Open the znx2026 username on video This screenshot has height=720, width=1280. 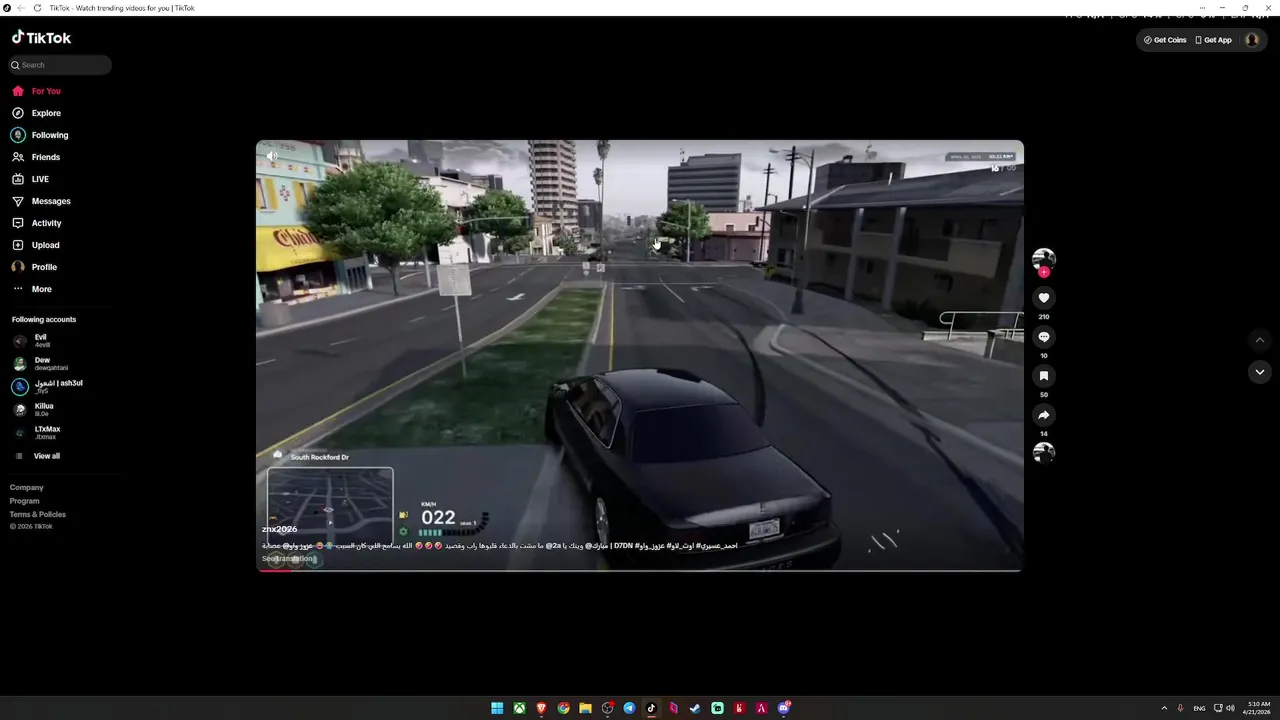tap(280, 529)
